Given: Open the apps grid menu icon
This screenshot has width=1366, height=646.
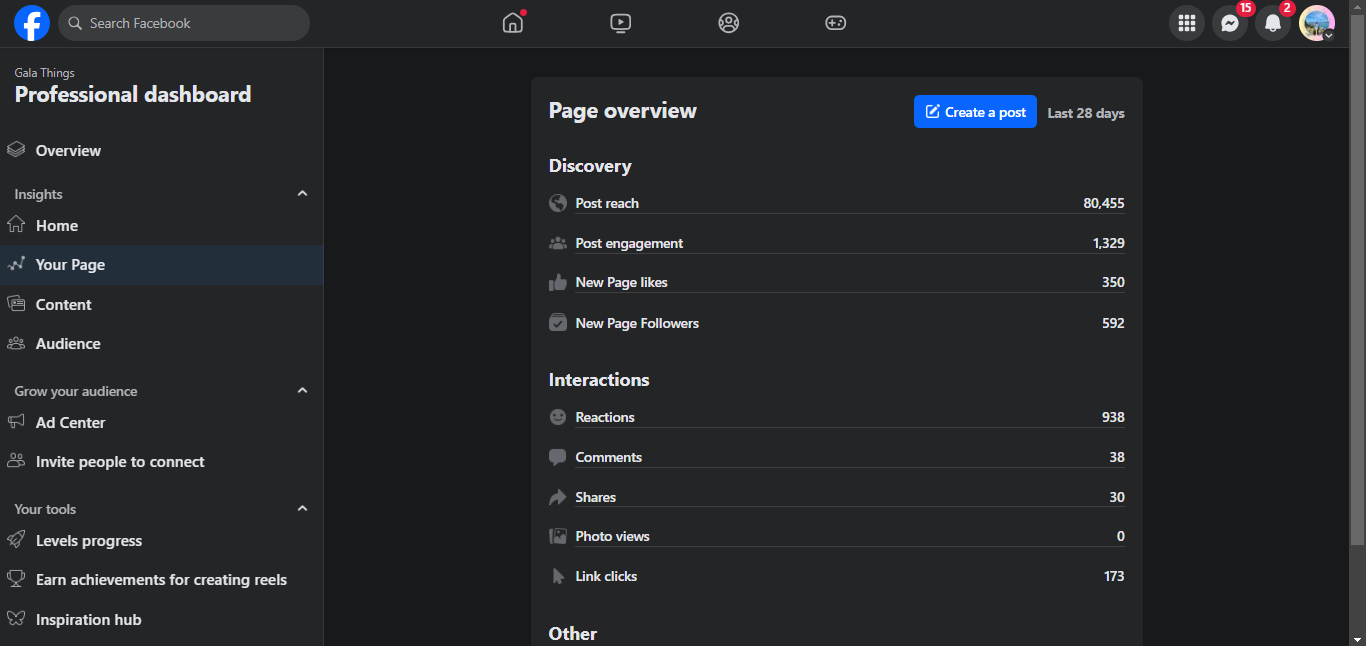Looking at the screenshot, I should [1187, 23].
